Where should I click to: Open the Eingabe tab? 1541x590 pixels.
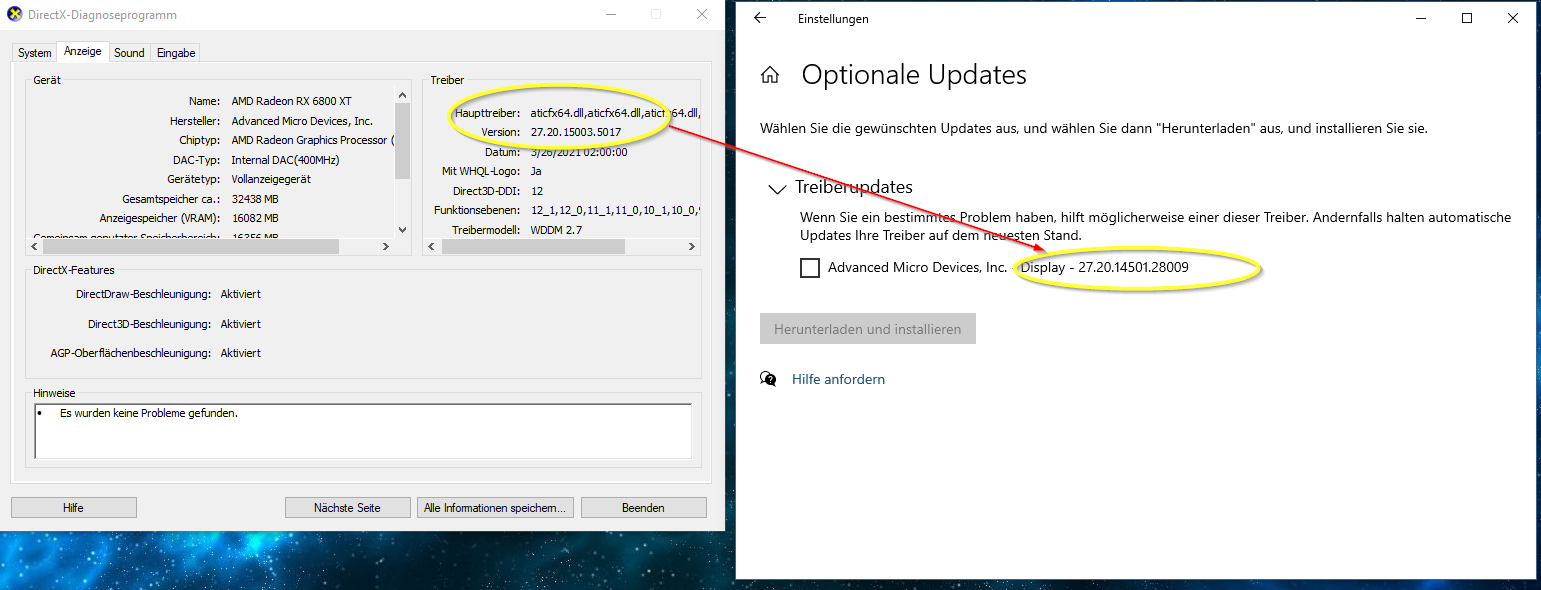[176, 53]
